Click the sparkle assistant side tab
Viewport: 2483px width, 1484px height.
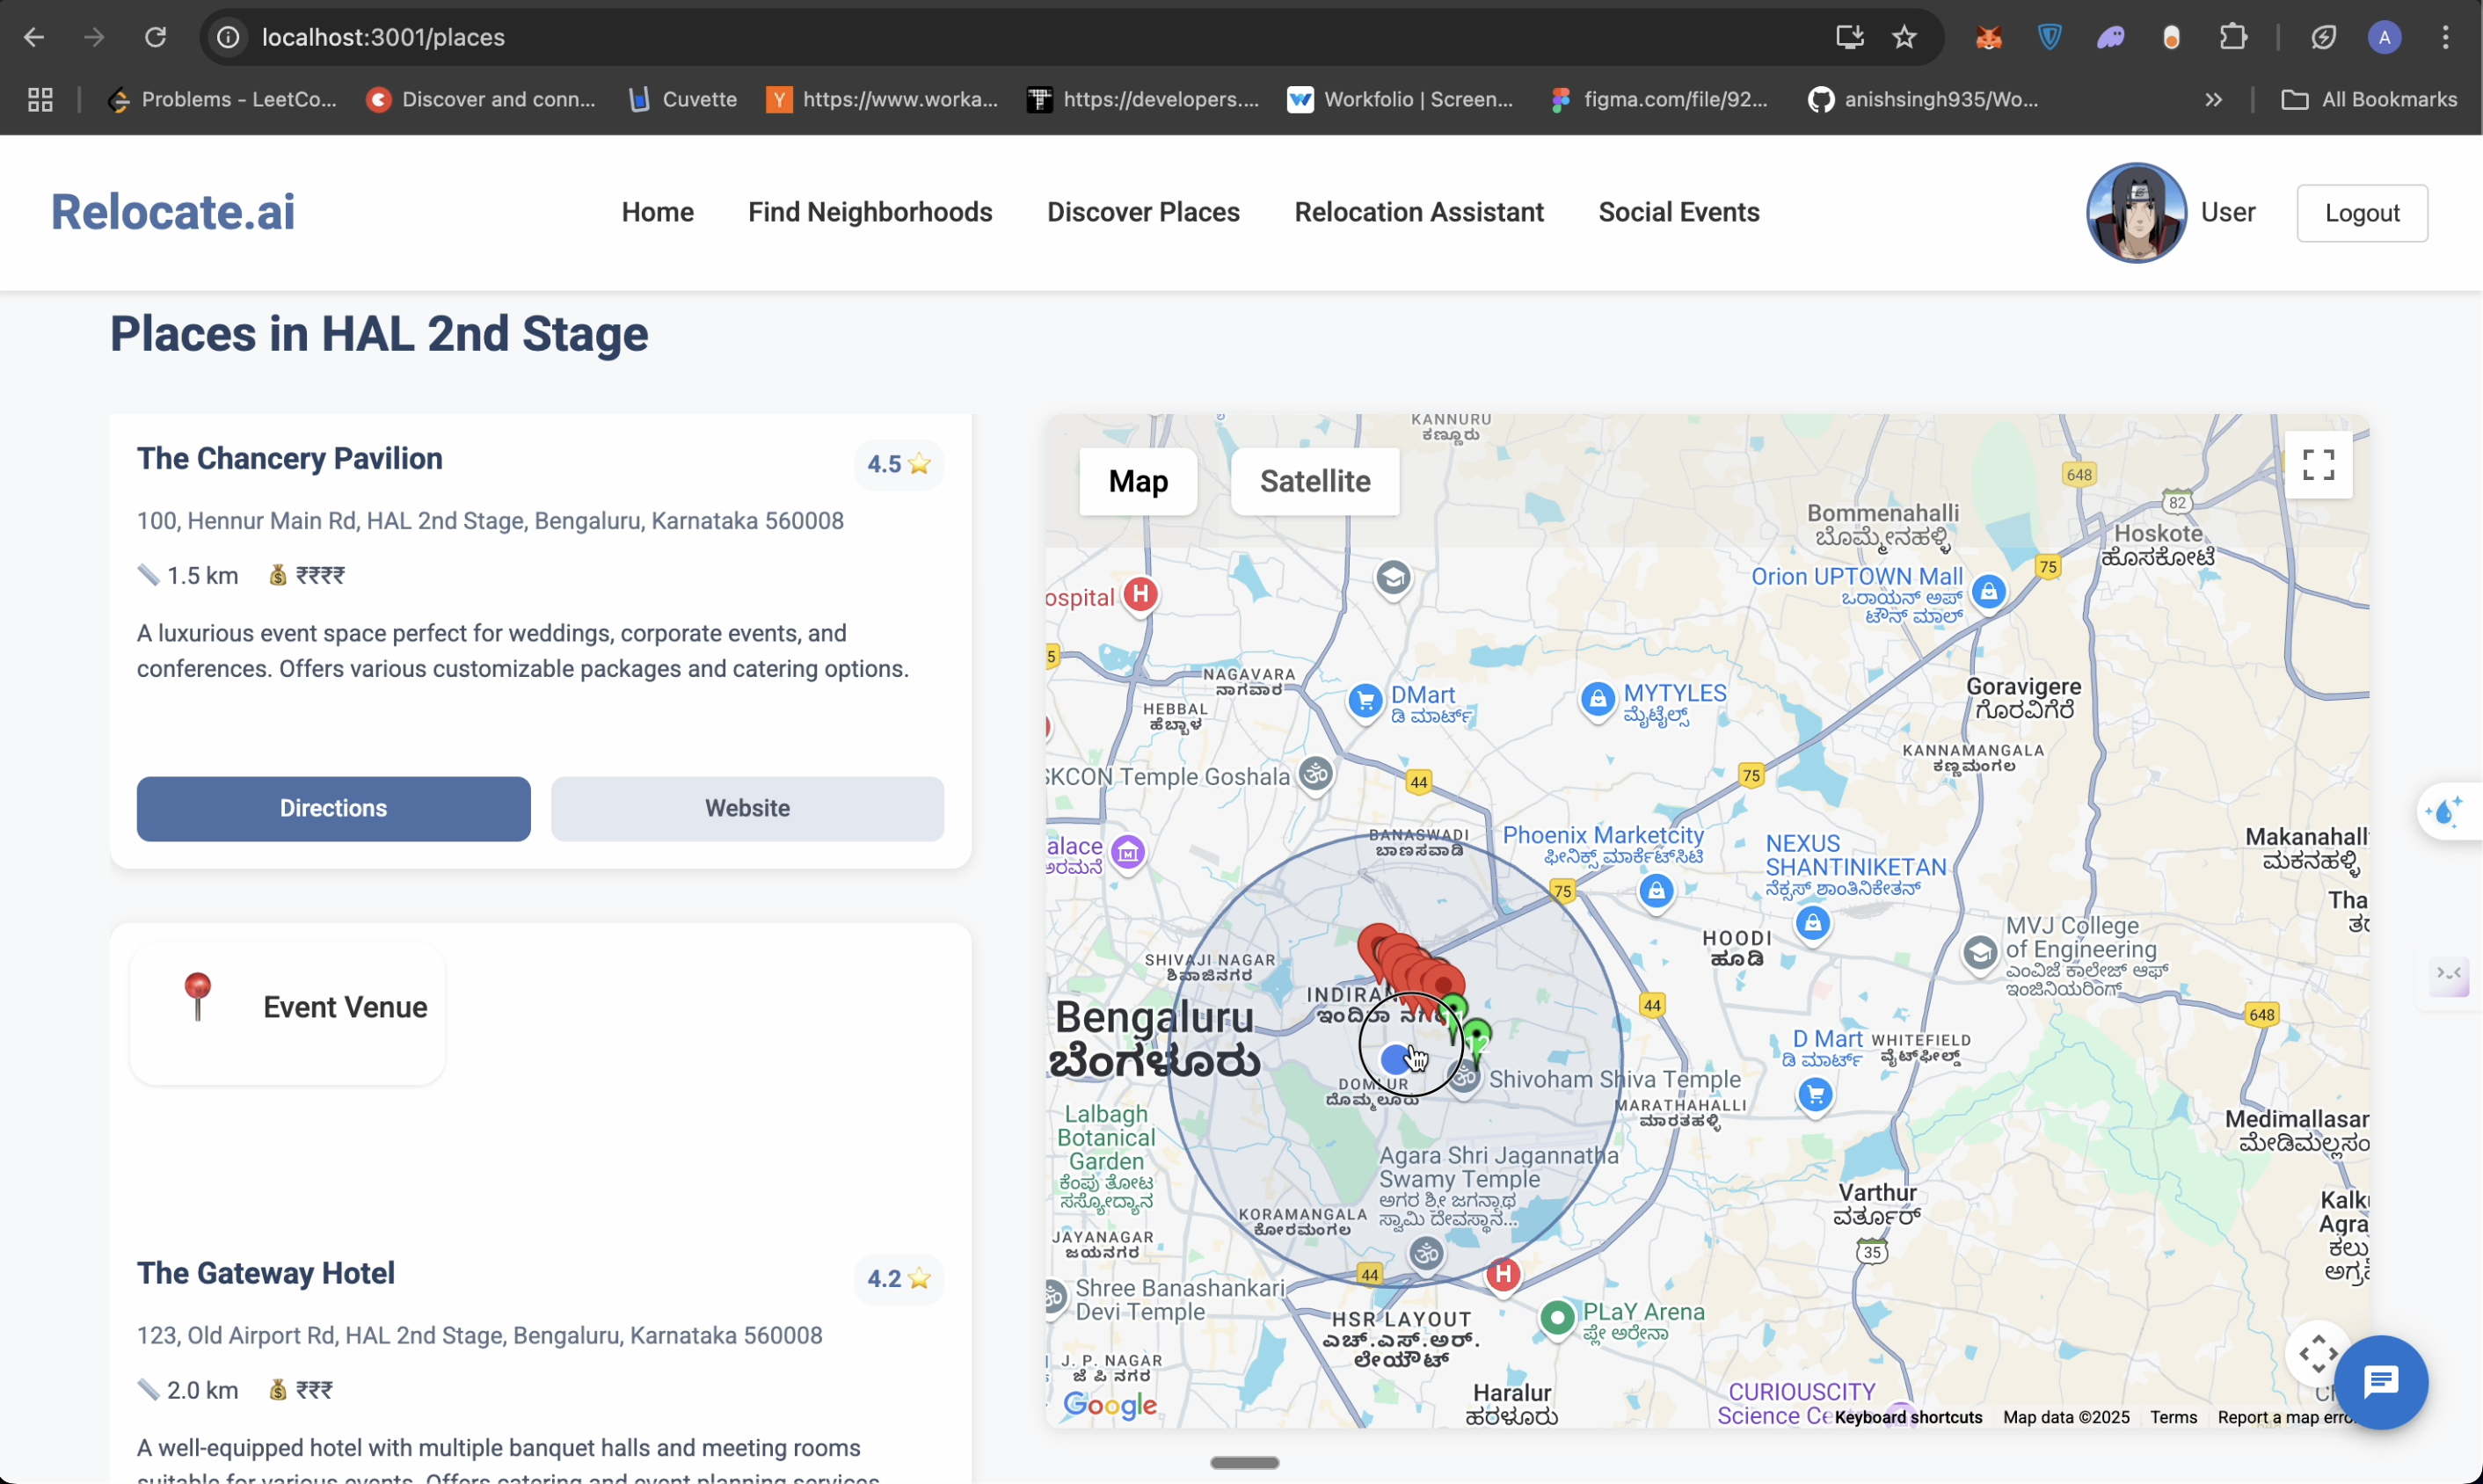tap(2449, 811)
